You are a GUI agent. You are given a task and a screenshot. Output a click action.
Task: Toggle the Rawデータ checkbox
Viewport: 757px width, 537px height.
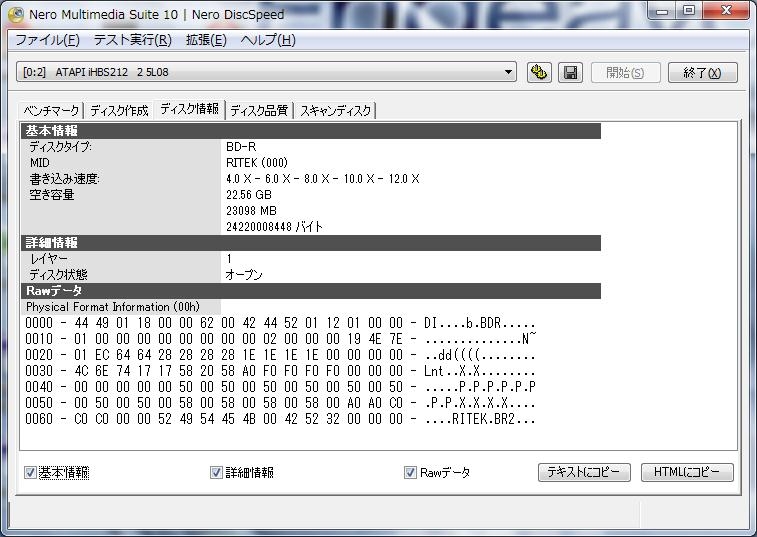[410, 472]
